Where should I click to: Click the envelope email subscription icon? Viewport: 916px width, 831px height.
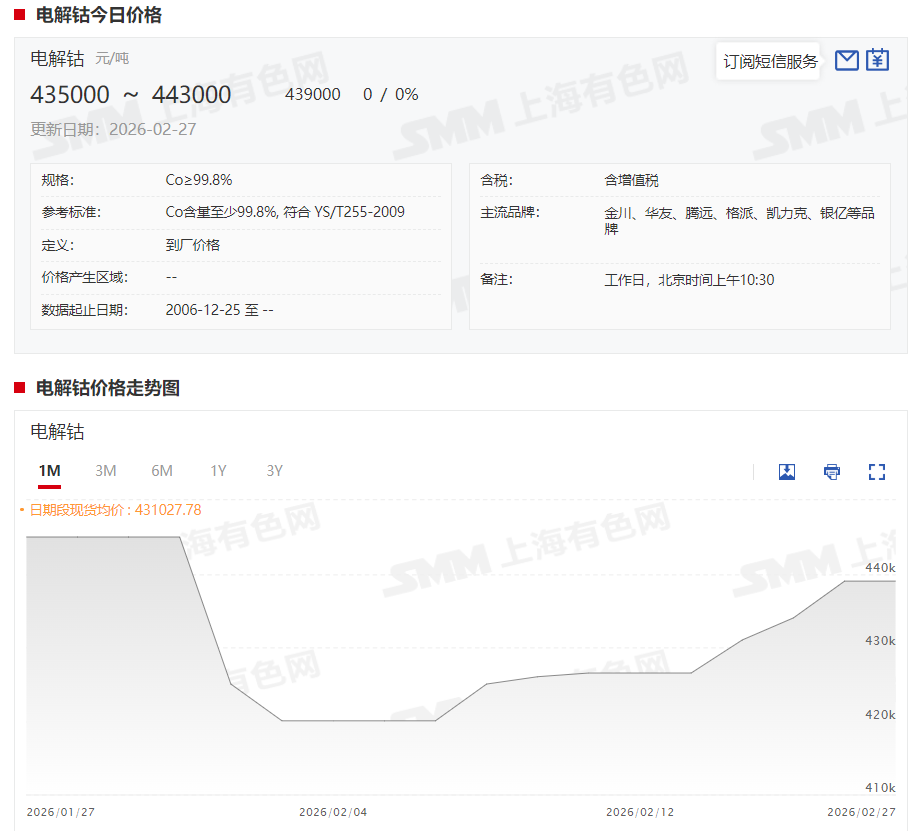pyautogui.click(x=846, y=61)
